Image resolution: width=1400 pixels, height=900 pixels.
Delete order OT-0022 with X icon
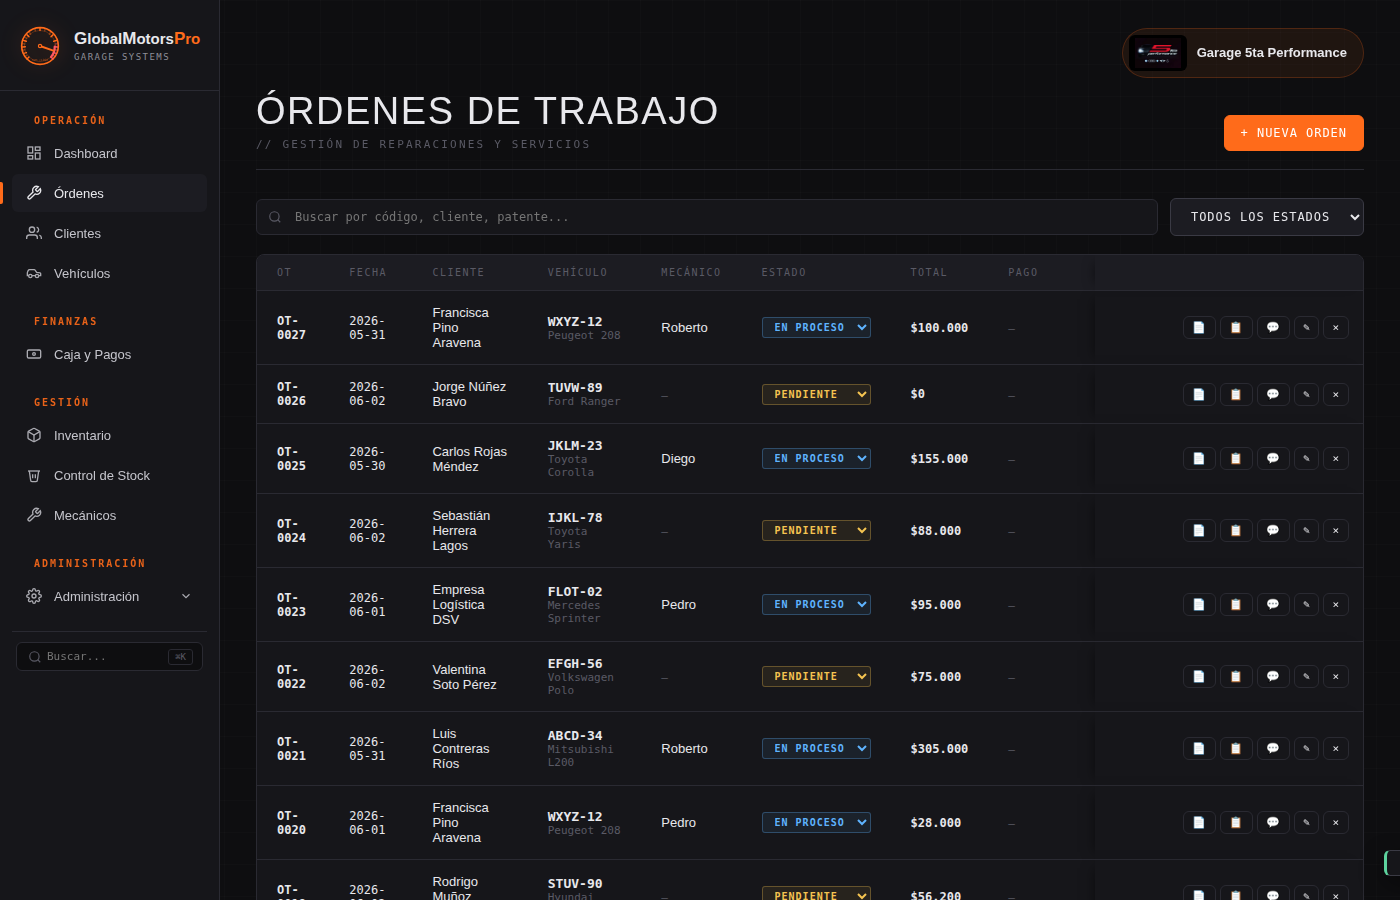(1336, 676)
